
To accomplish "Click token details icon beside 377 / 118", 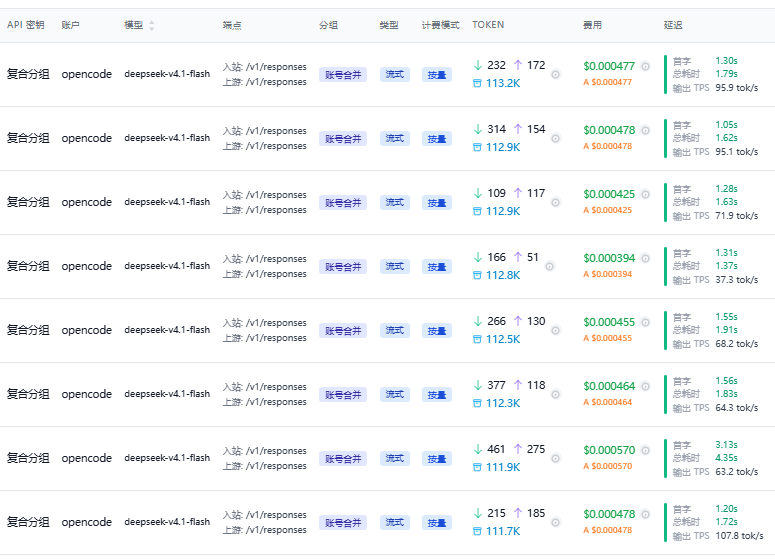I will coord(556,394).
